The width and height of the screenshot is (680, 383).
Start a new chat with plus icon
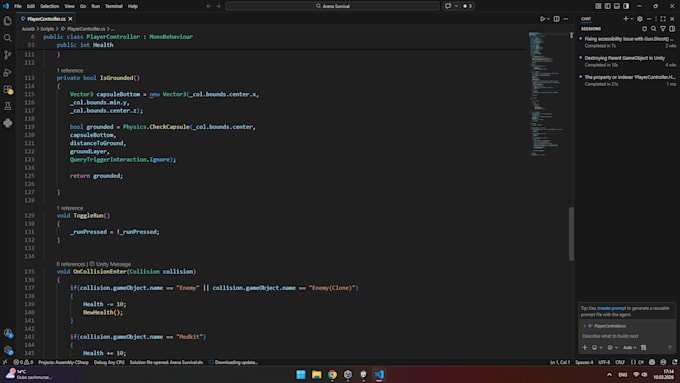pyautogui.click(x=625, y=19)
